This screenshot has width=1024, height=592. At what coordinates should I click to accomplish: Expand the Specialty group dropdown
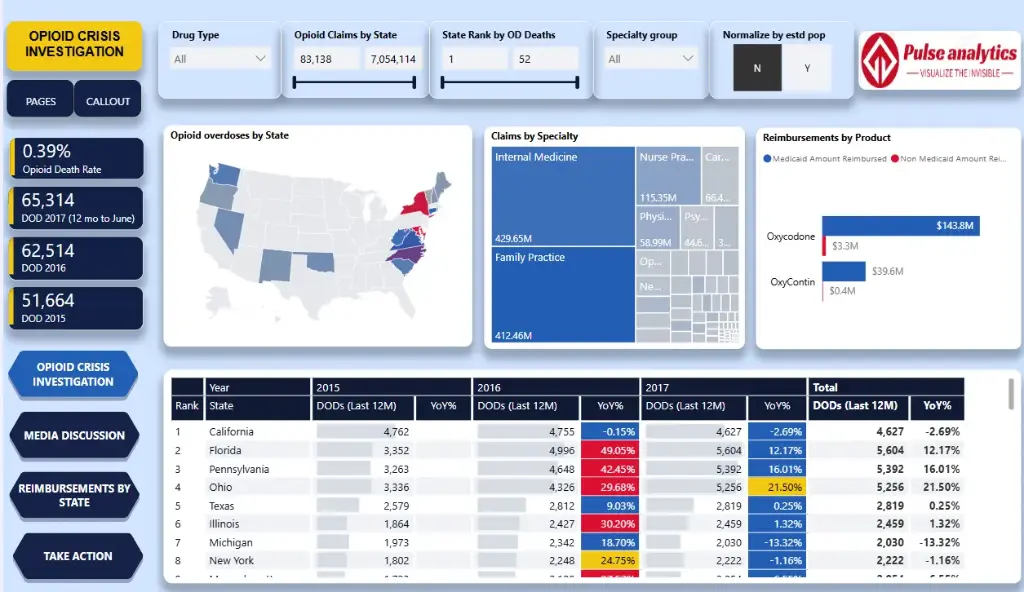click(x=651, y=59)
